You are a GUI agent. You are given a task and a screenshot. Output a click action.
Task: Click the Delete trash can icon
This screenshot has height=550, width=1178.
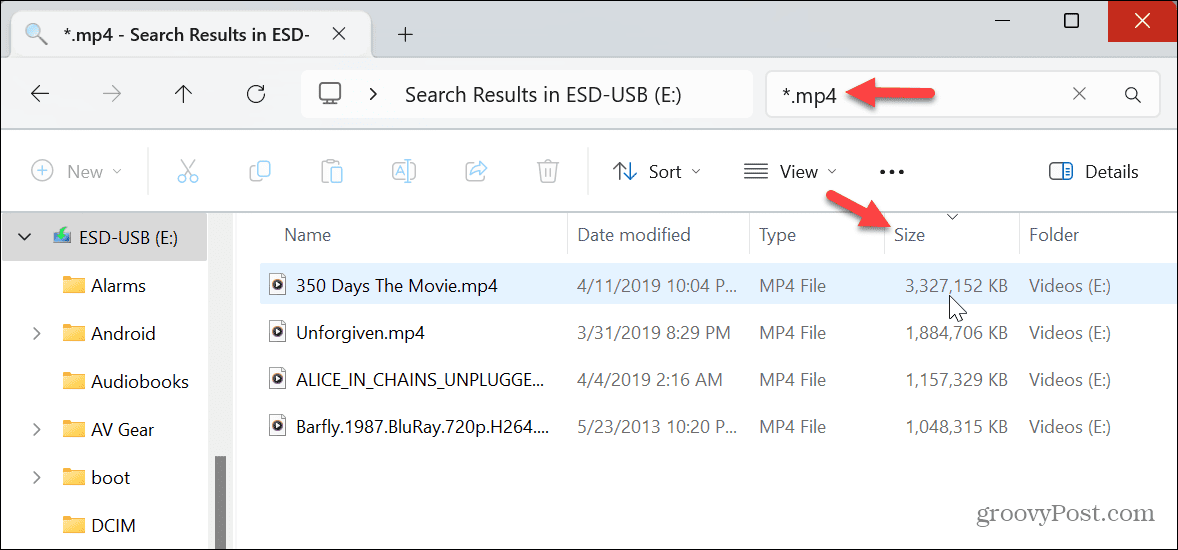(x=548, y=172)
